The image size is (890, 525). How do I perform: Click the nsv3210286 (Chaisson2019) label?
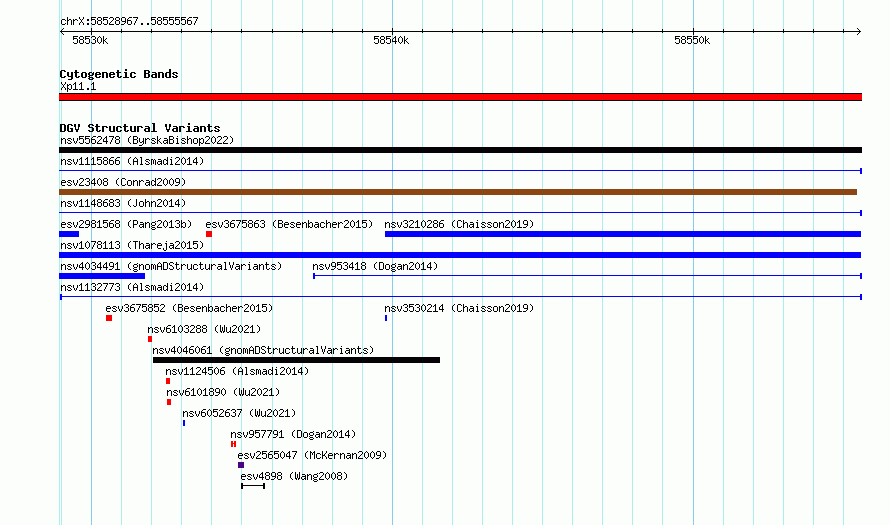pos(459,224)
